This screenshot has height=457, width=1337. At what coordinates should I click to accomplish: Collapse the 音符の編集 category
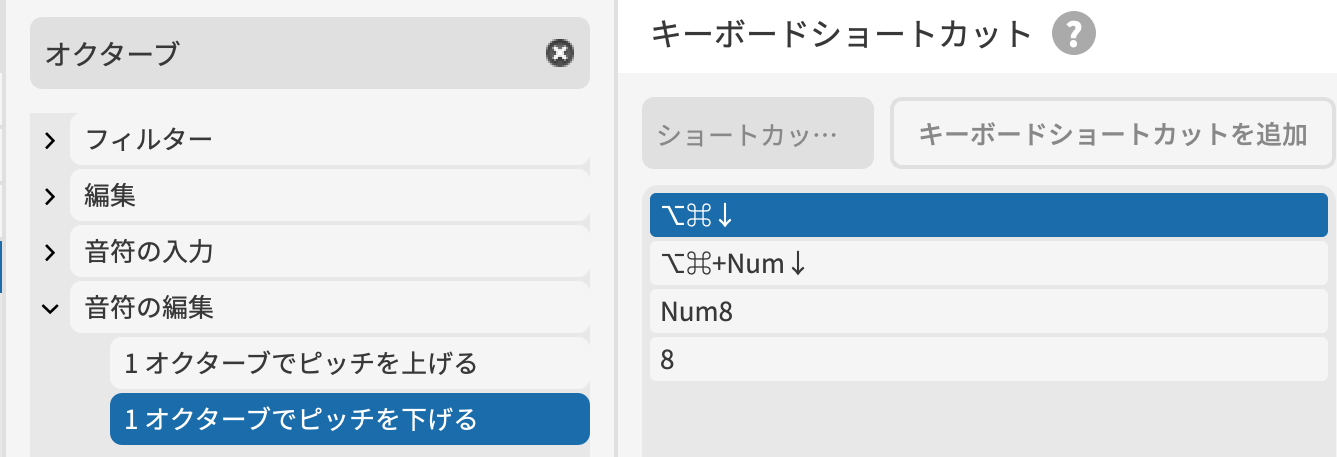(x=49, y=309)
